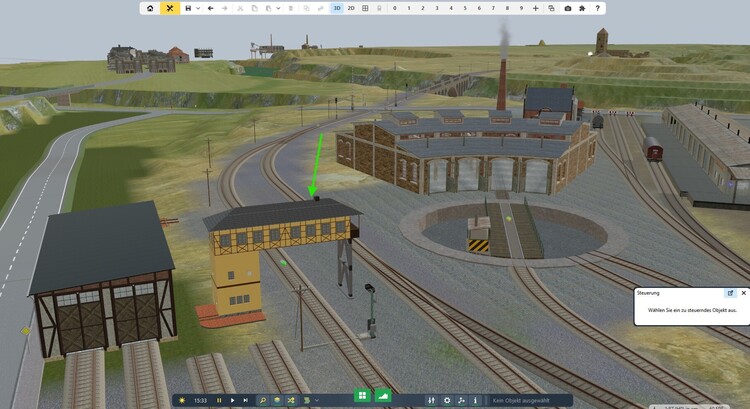The width and height of the screenshot is (750, 409).
Task: Switch to 2D view mode
Action: 351,8
